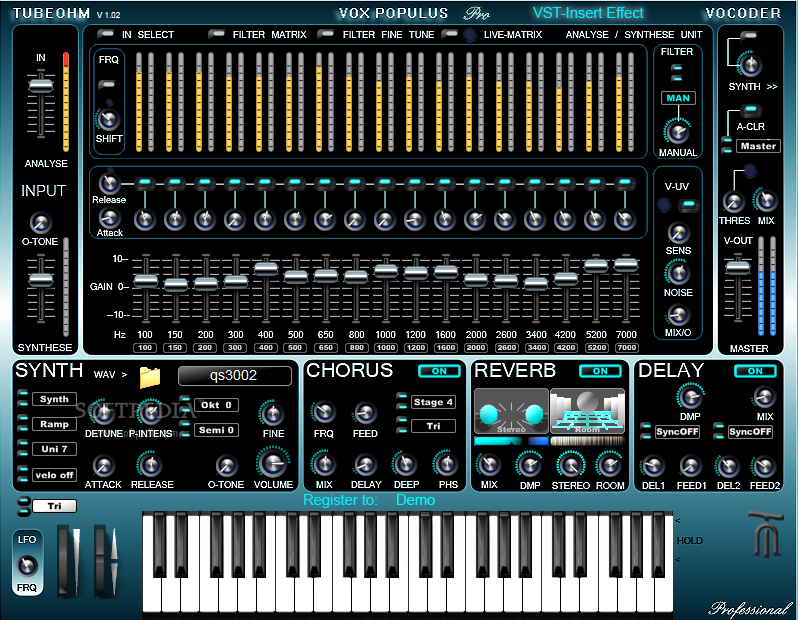Click the SYNTHESE level fader
798x620 pixels.
41,280
